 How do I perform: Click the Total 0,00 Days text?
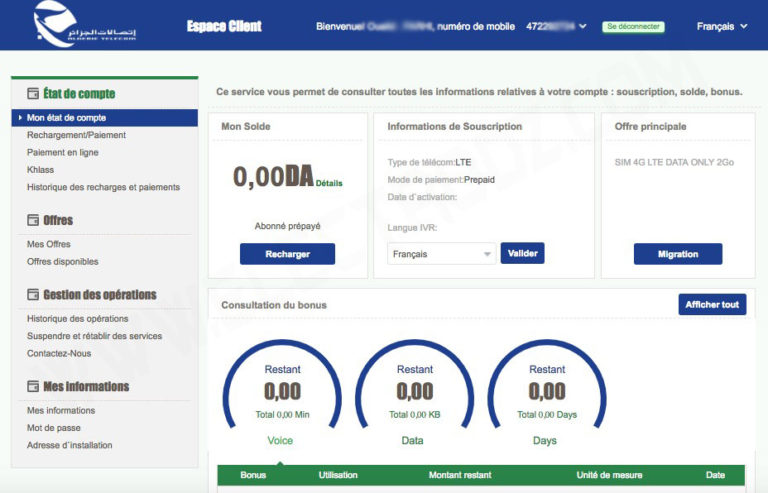point(547,415)
